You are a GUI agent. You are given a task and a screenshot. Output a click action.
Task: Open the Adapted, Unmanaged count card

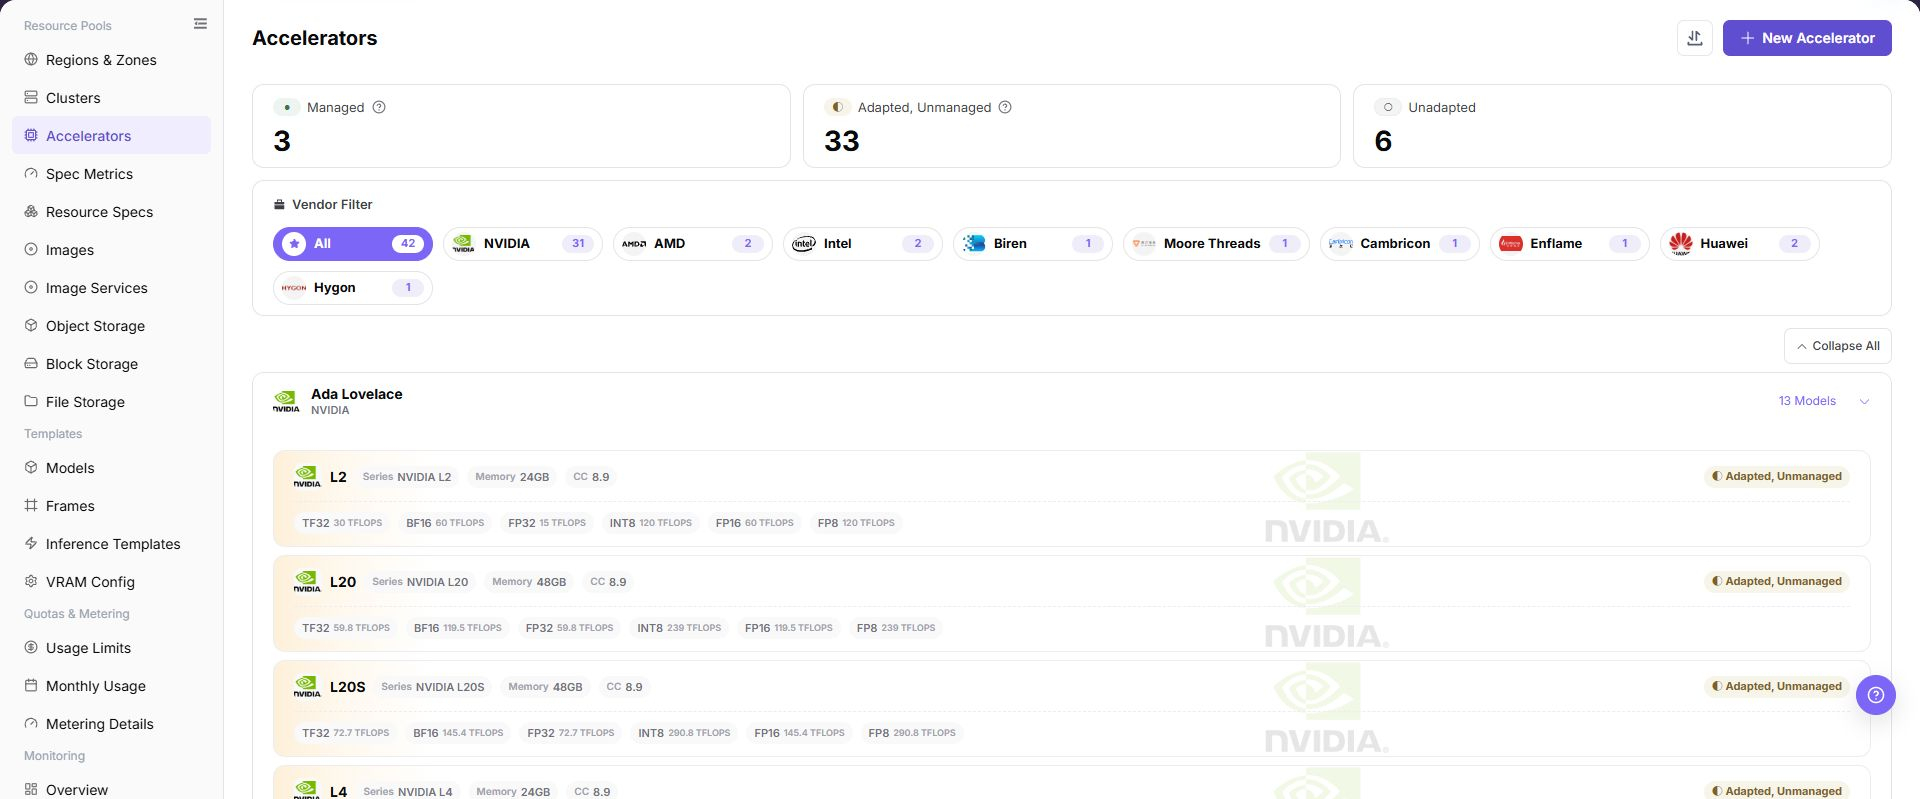(1072, 126)
